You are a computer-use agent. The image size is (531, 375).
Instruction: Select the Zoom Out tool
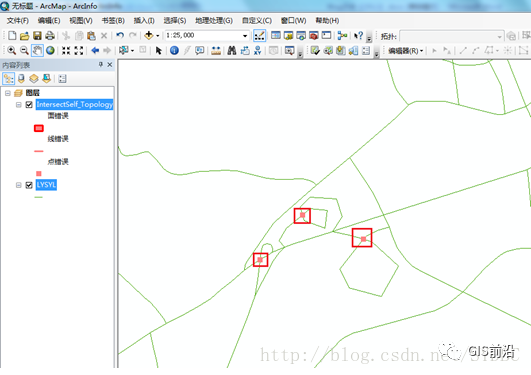[24, 50]
